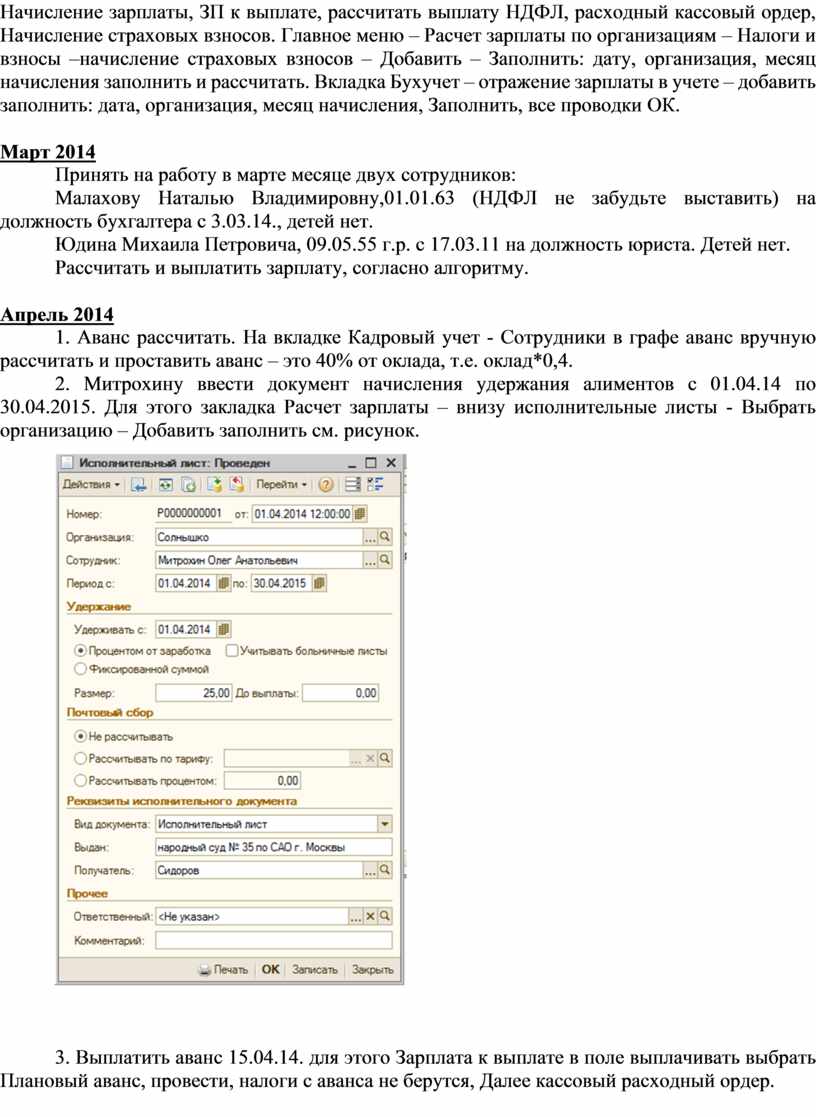
Task: Click the Организация field containing Солнышко
Action: tap(259, 538)
